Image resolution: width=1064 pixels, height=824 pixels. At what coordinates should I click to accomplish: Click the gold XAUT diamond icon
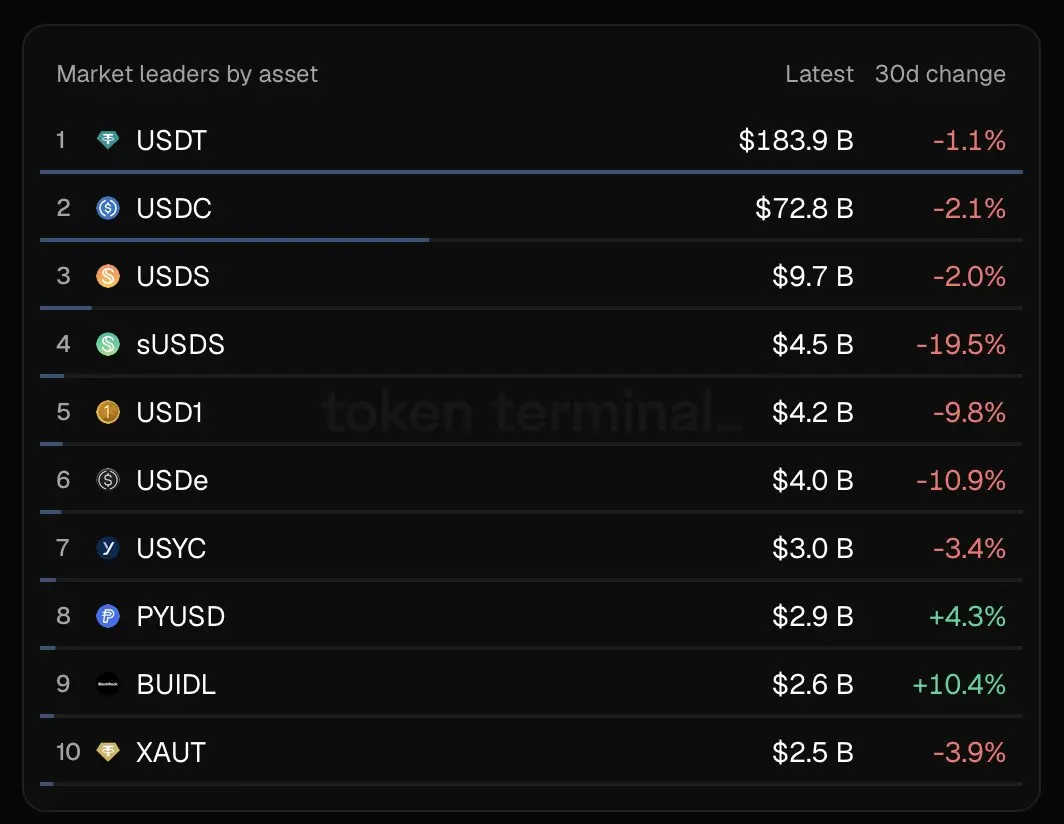[108, 751]
